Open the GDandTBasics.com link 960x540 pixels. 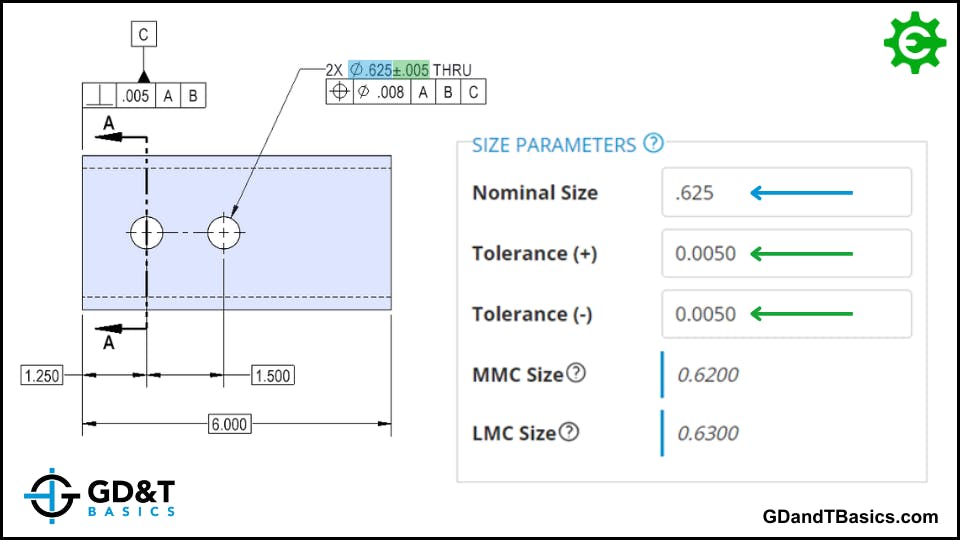pos(849,517)
